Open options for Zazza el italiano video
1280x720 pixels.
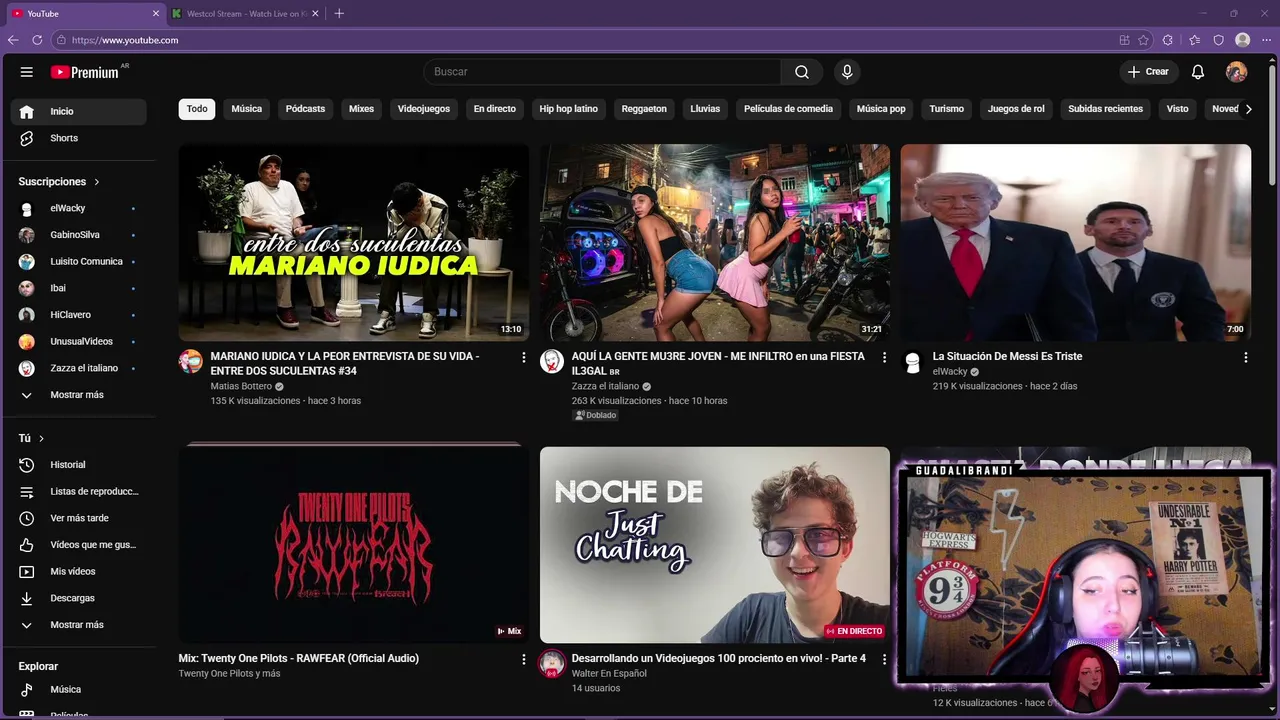(884, 357)
